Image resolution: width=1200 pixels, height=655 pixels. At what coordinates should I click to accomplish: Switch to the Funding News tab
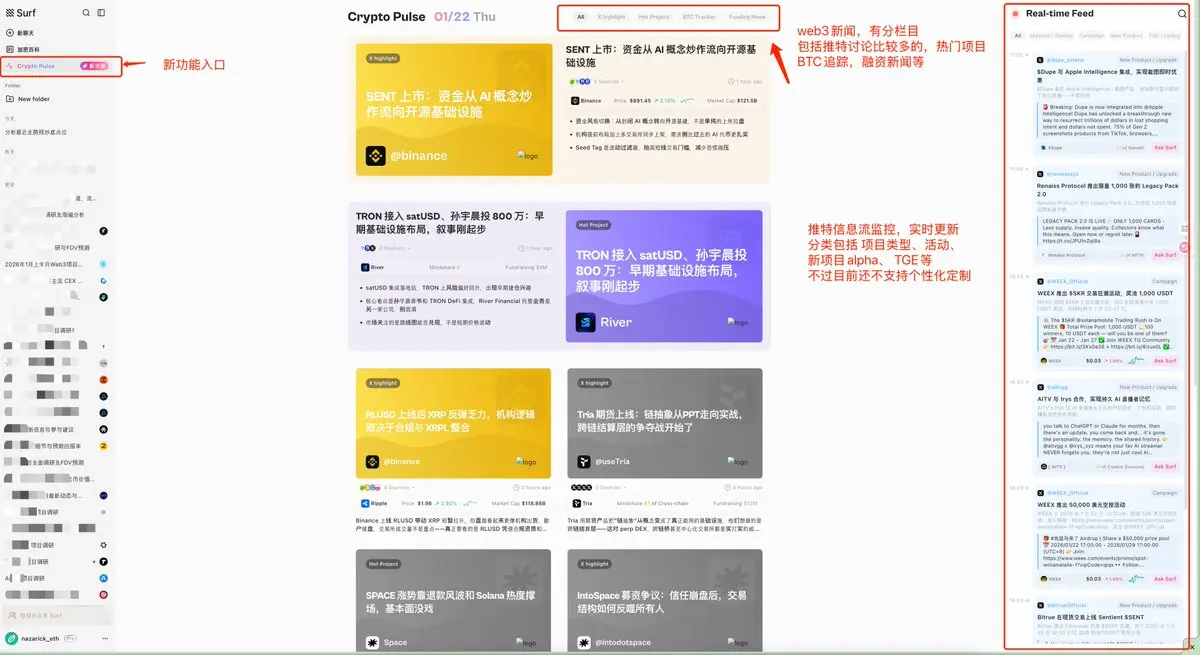(x=747, y=17)
